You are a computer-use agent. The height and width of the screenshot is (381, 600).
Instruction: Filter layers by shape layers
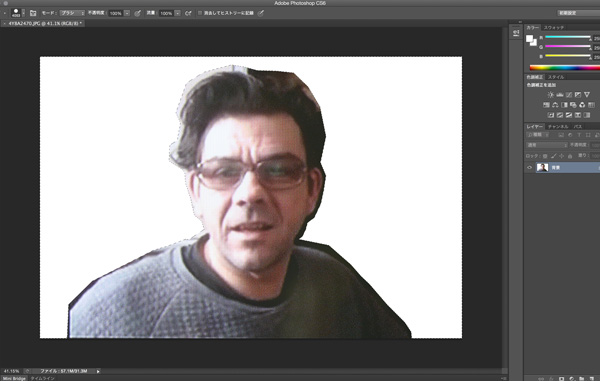(x=588, y=135)
